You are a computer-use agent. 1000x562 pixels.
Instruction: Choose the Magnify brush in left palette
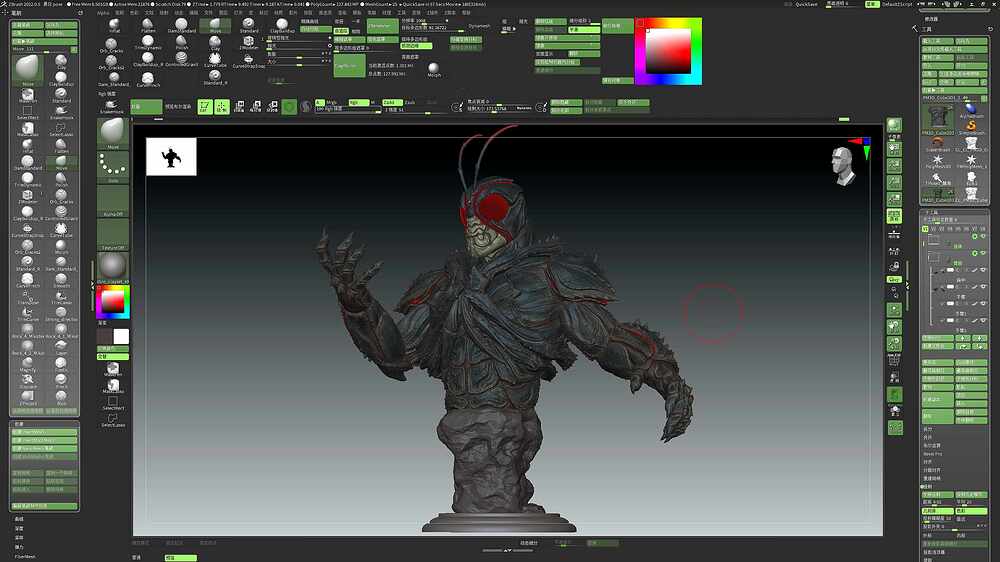tap(27, 364)
